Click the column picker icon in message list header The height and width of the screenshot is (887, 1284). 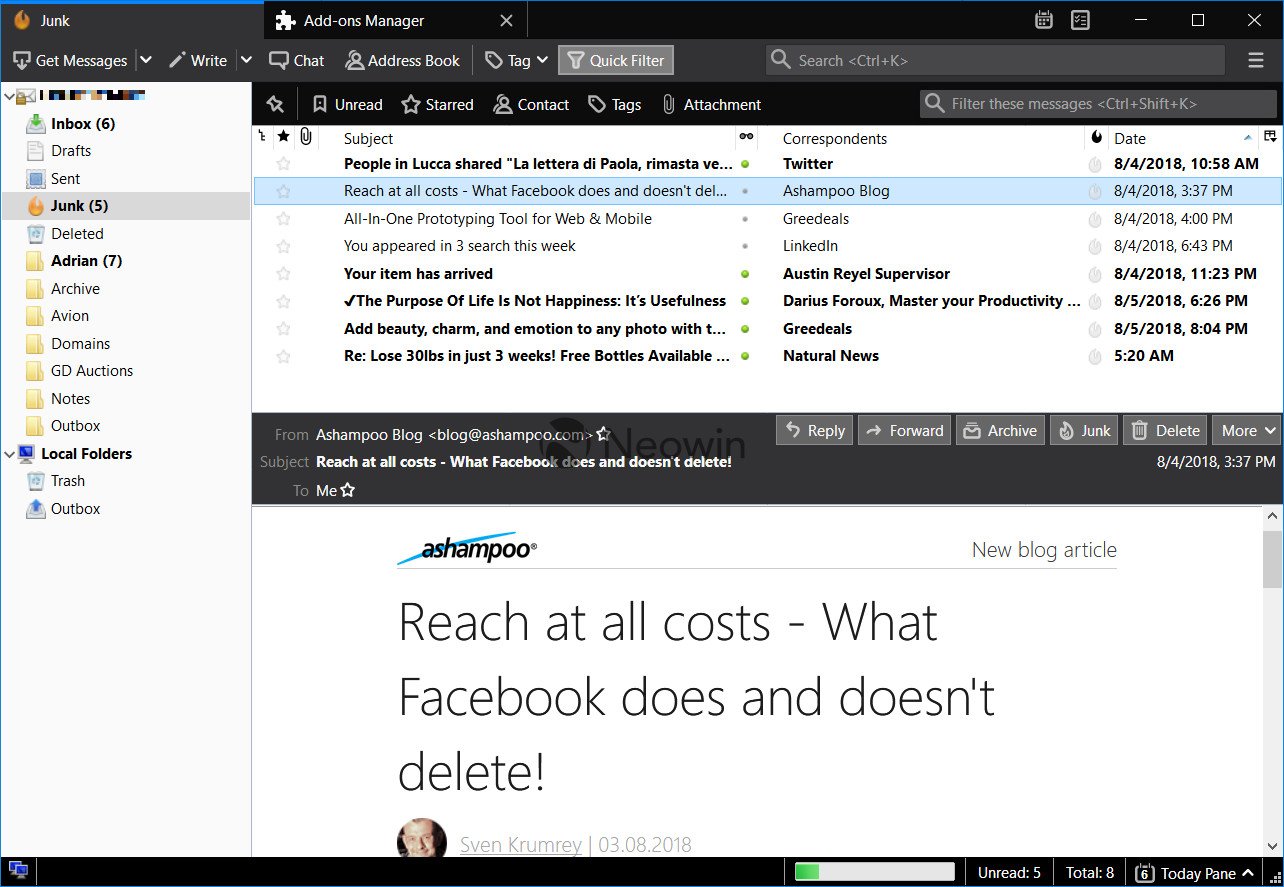(1270, 137)
